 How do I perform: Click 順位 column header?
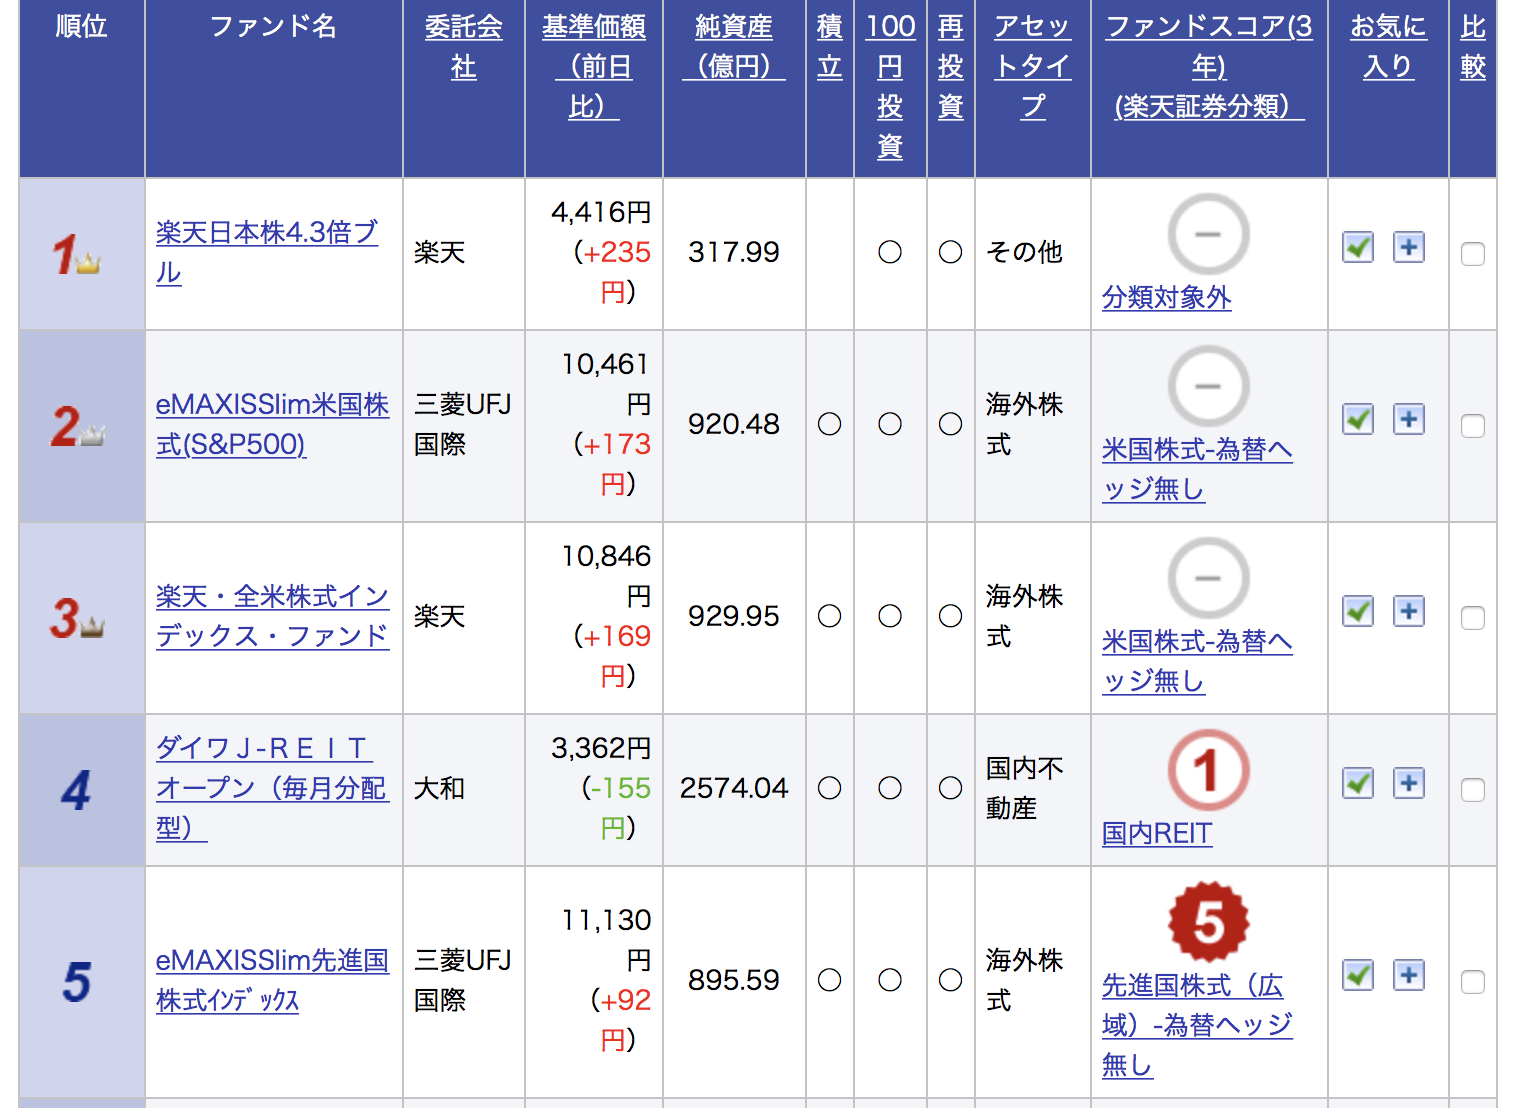[82, 27]
